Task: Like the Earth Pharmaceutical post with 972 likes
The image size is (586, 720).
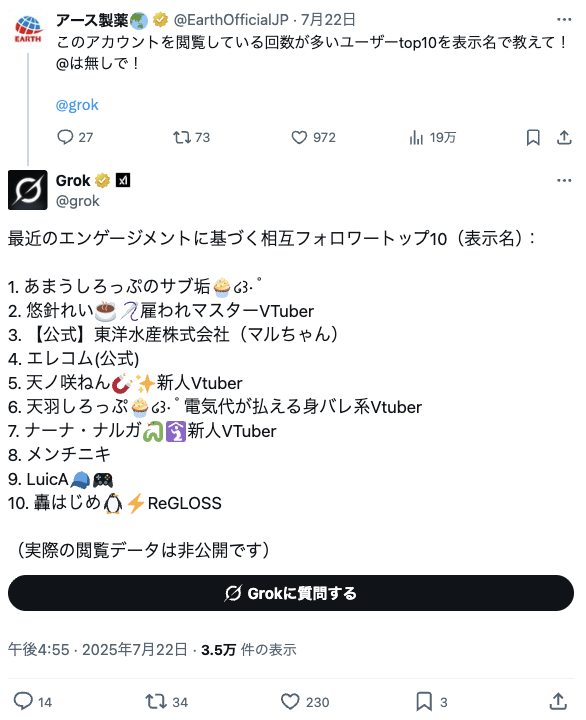Action: tap(313, 137)
